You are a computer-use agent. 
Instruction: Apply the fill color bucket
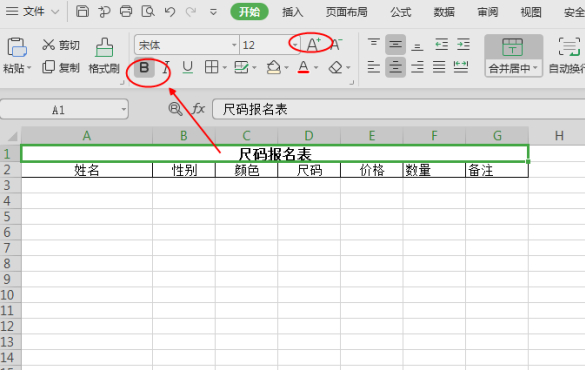point(273,68)
